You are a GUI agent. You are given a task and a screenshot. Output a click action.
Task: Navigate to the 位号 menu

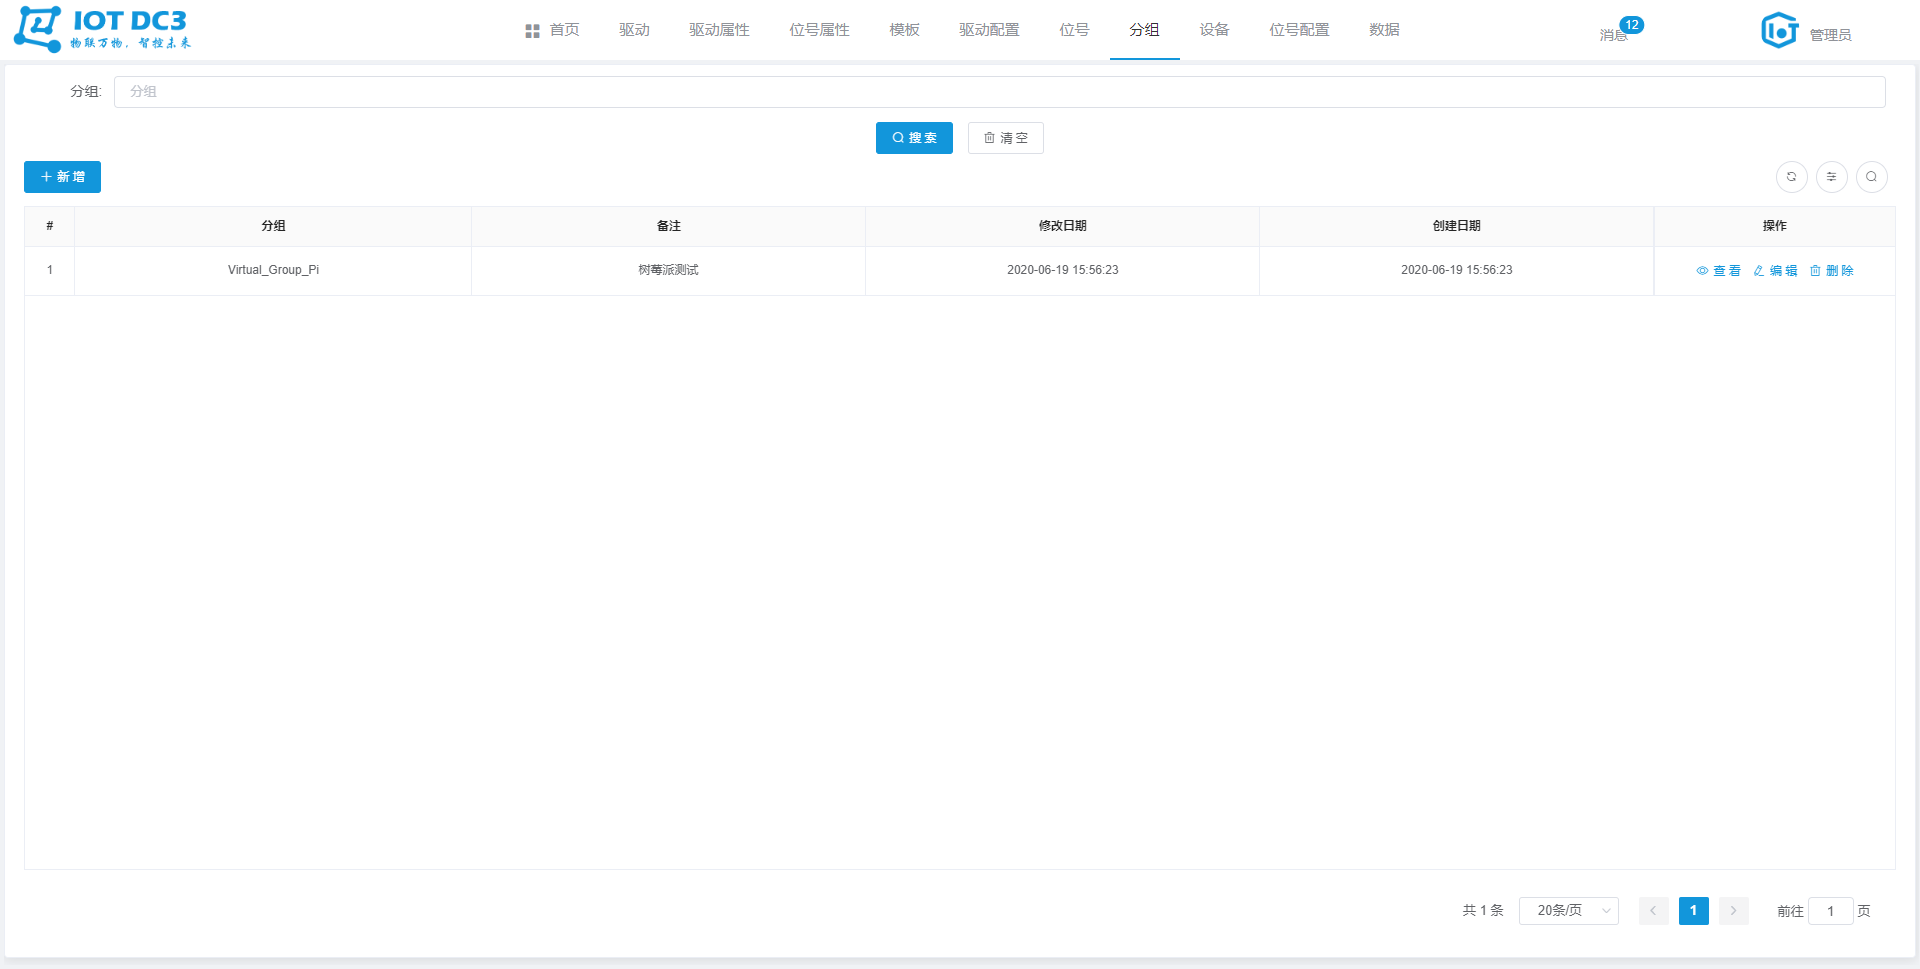(x=1074, y=30)
